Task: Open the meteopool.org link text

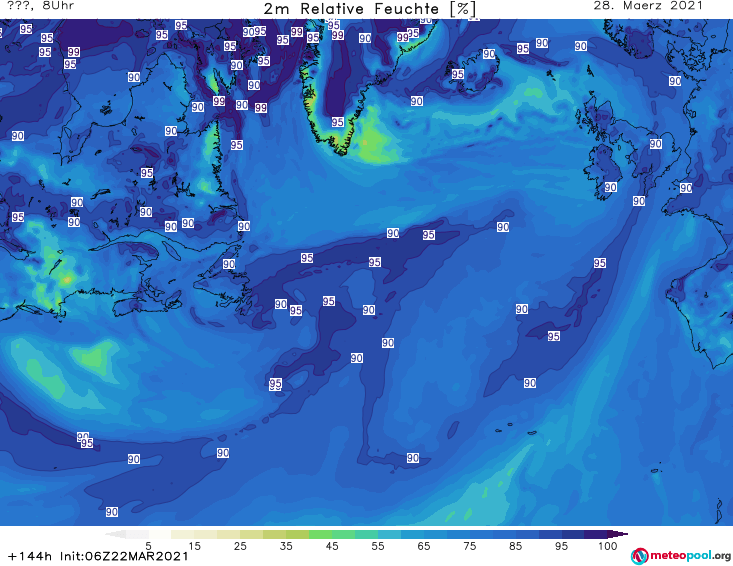Action: (690, 556)
